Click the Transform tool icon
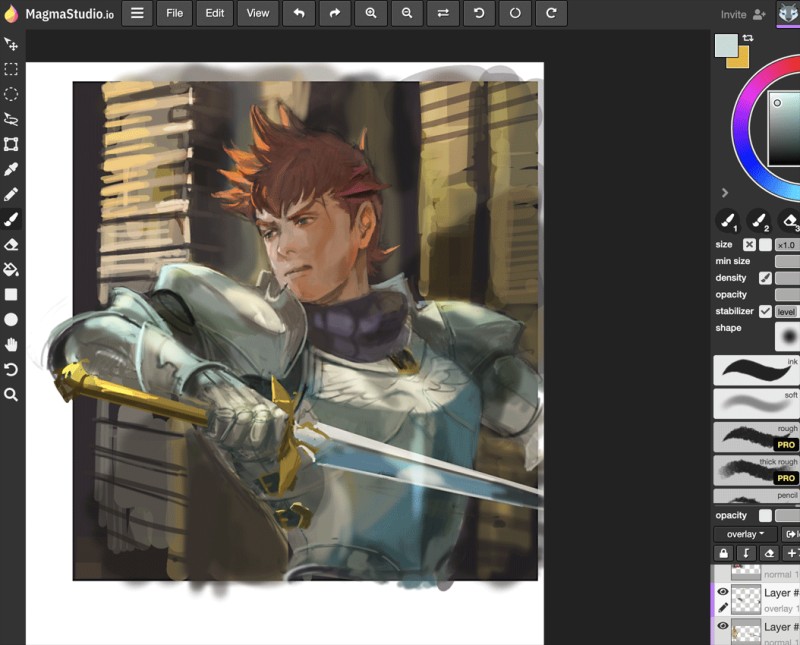The image size is (800, 645). pos(11,144)
